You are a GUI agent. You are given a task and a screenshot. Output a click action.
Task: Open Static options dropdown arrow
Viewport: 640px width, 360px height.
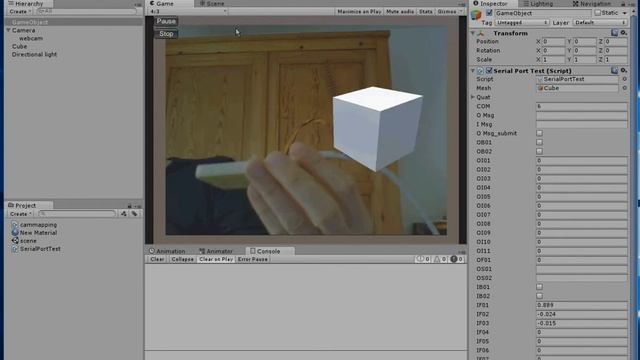(624, 13)
